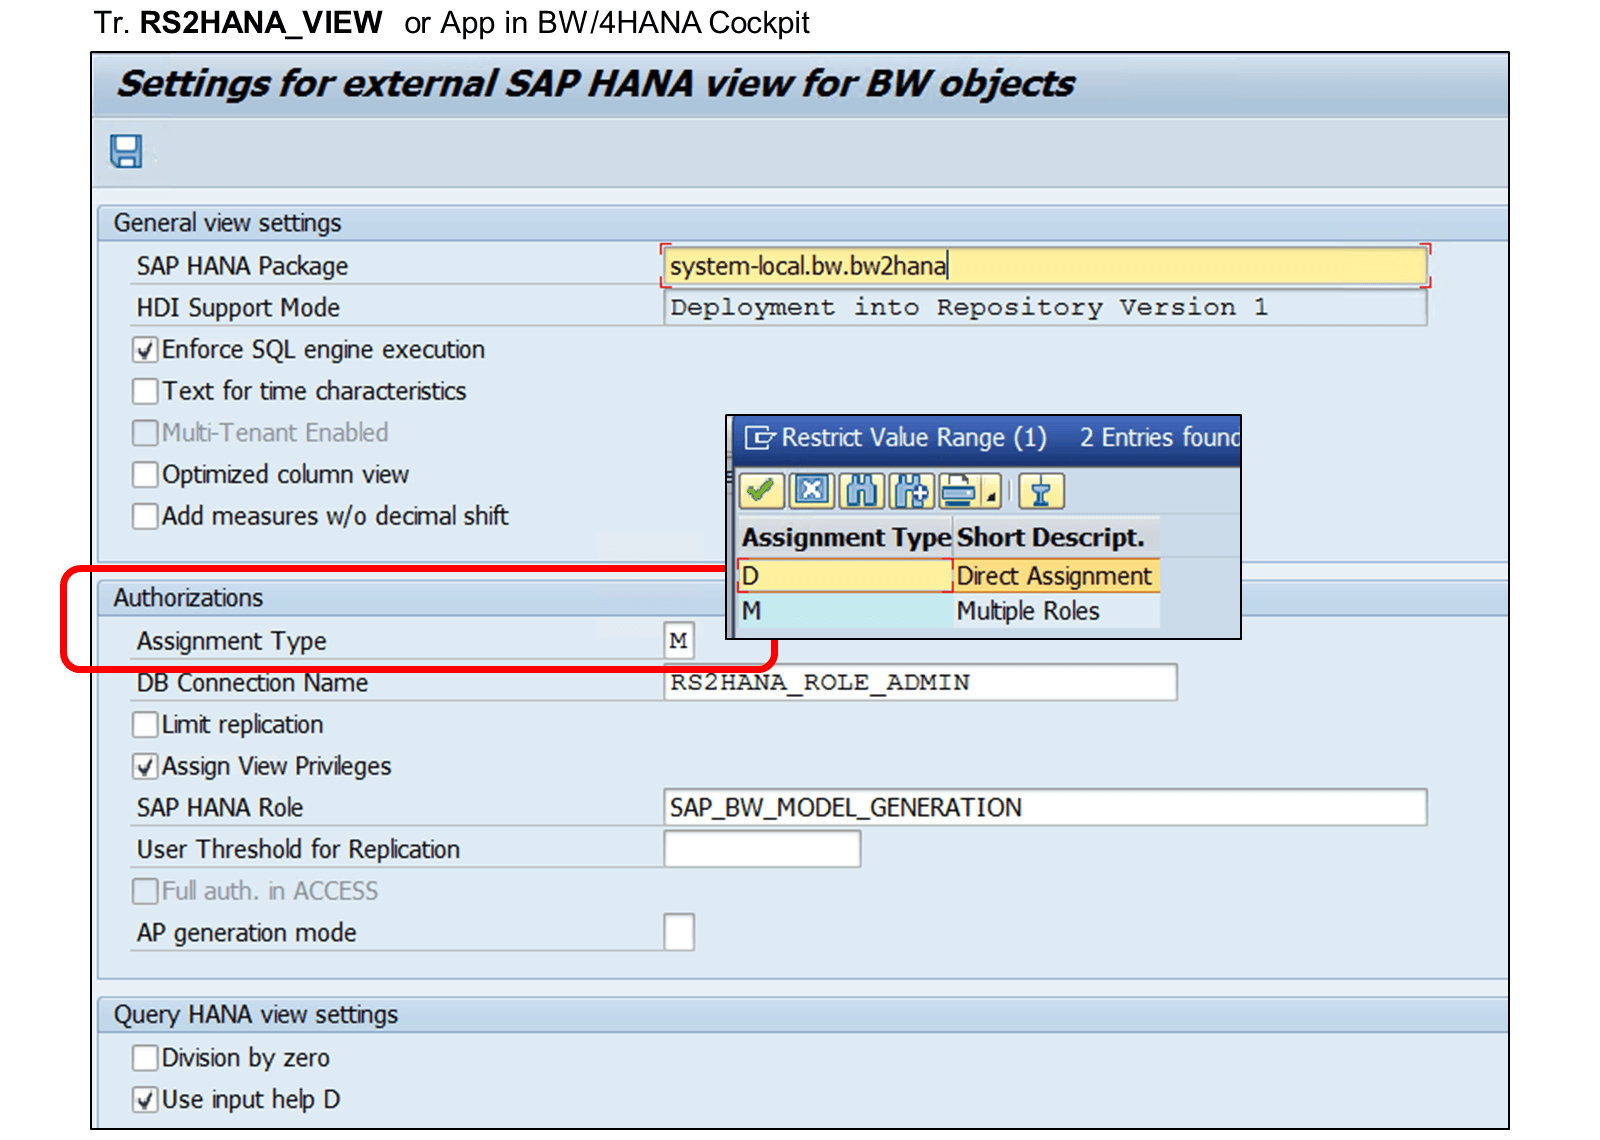1600x1140 pixels.
Task: Click the 2 Entries found title text
Action: [1160, 438]
